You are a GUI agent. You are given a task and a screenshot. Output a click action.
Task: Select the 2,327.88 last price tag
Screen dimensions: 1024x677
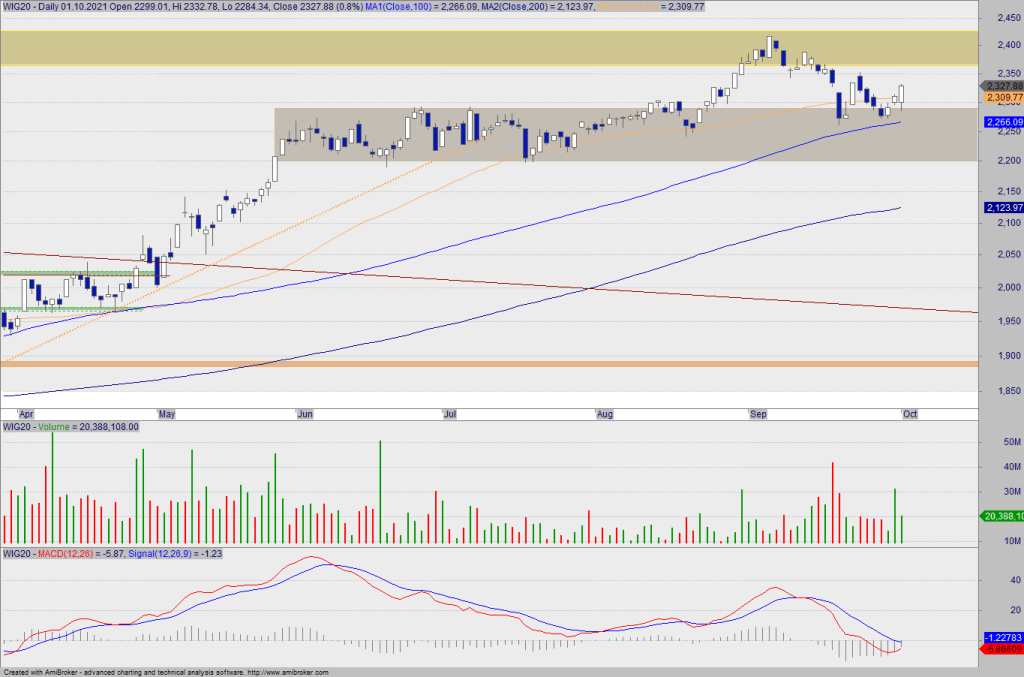[1003, 86]
